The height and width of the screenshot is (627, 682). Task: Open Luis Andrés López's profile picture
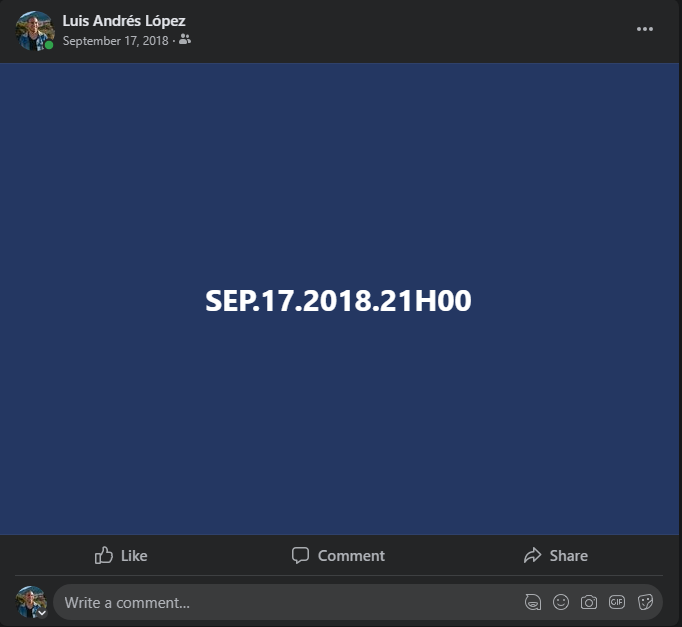click(x=35, y=30)
